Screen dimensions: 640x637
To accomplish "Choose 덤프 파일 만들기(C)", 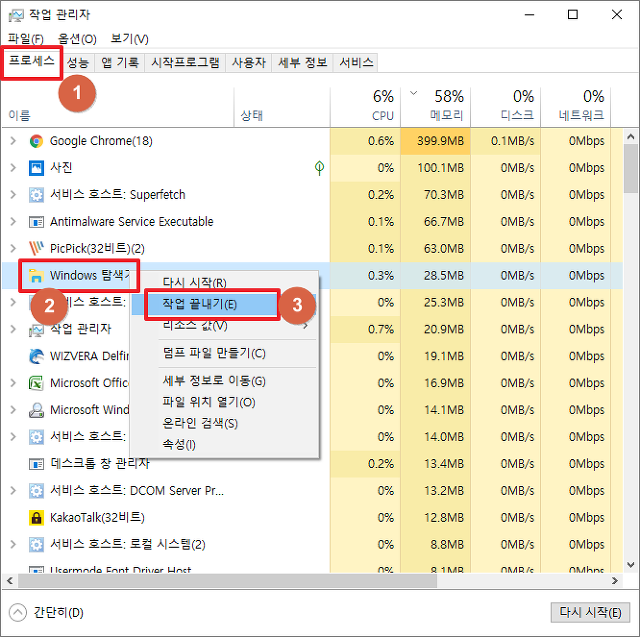I will pyautogui.click(x=224, y=353).
